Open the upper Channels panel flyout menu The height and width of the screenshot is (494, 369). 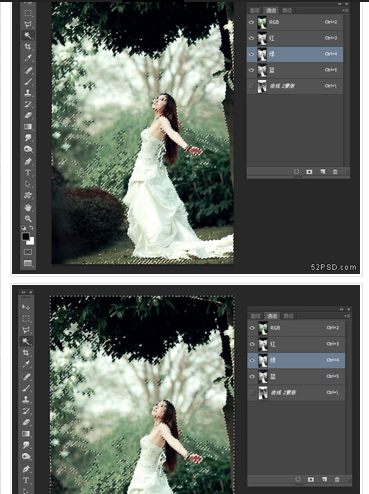(x=346, y=11)
